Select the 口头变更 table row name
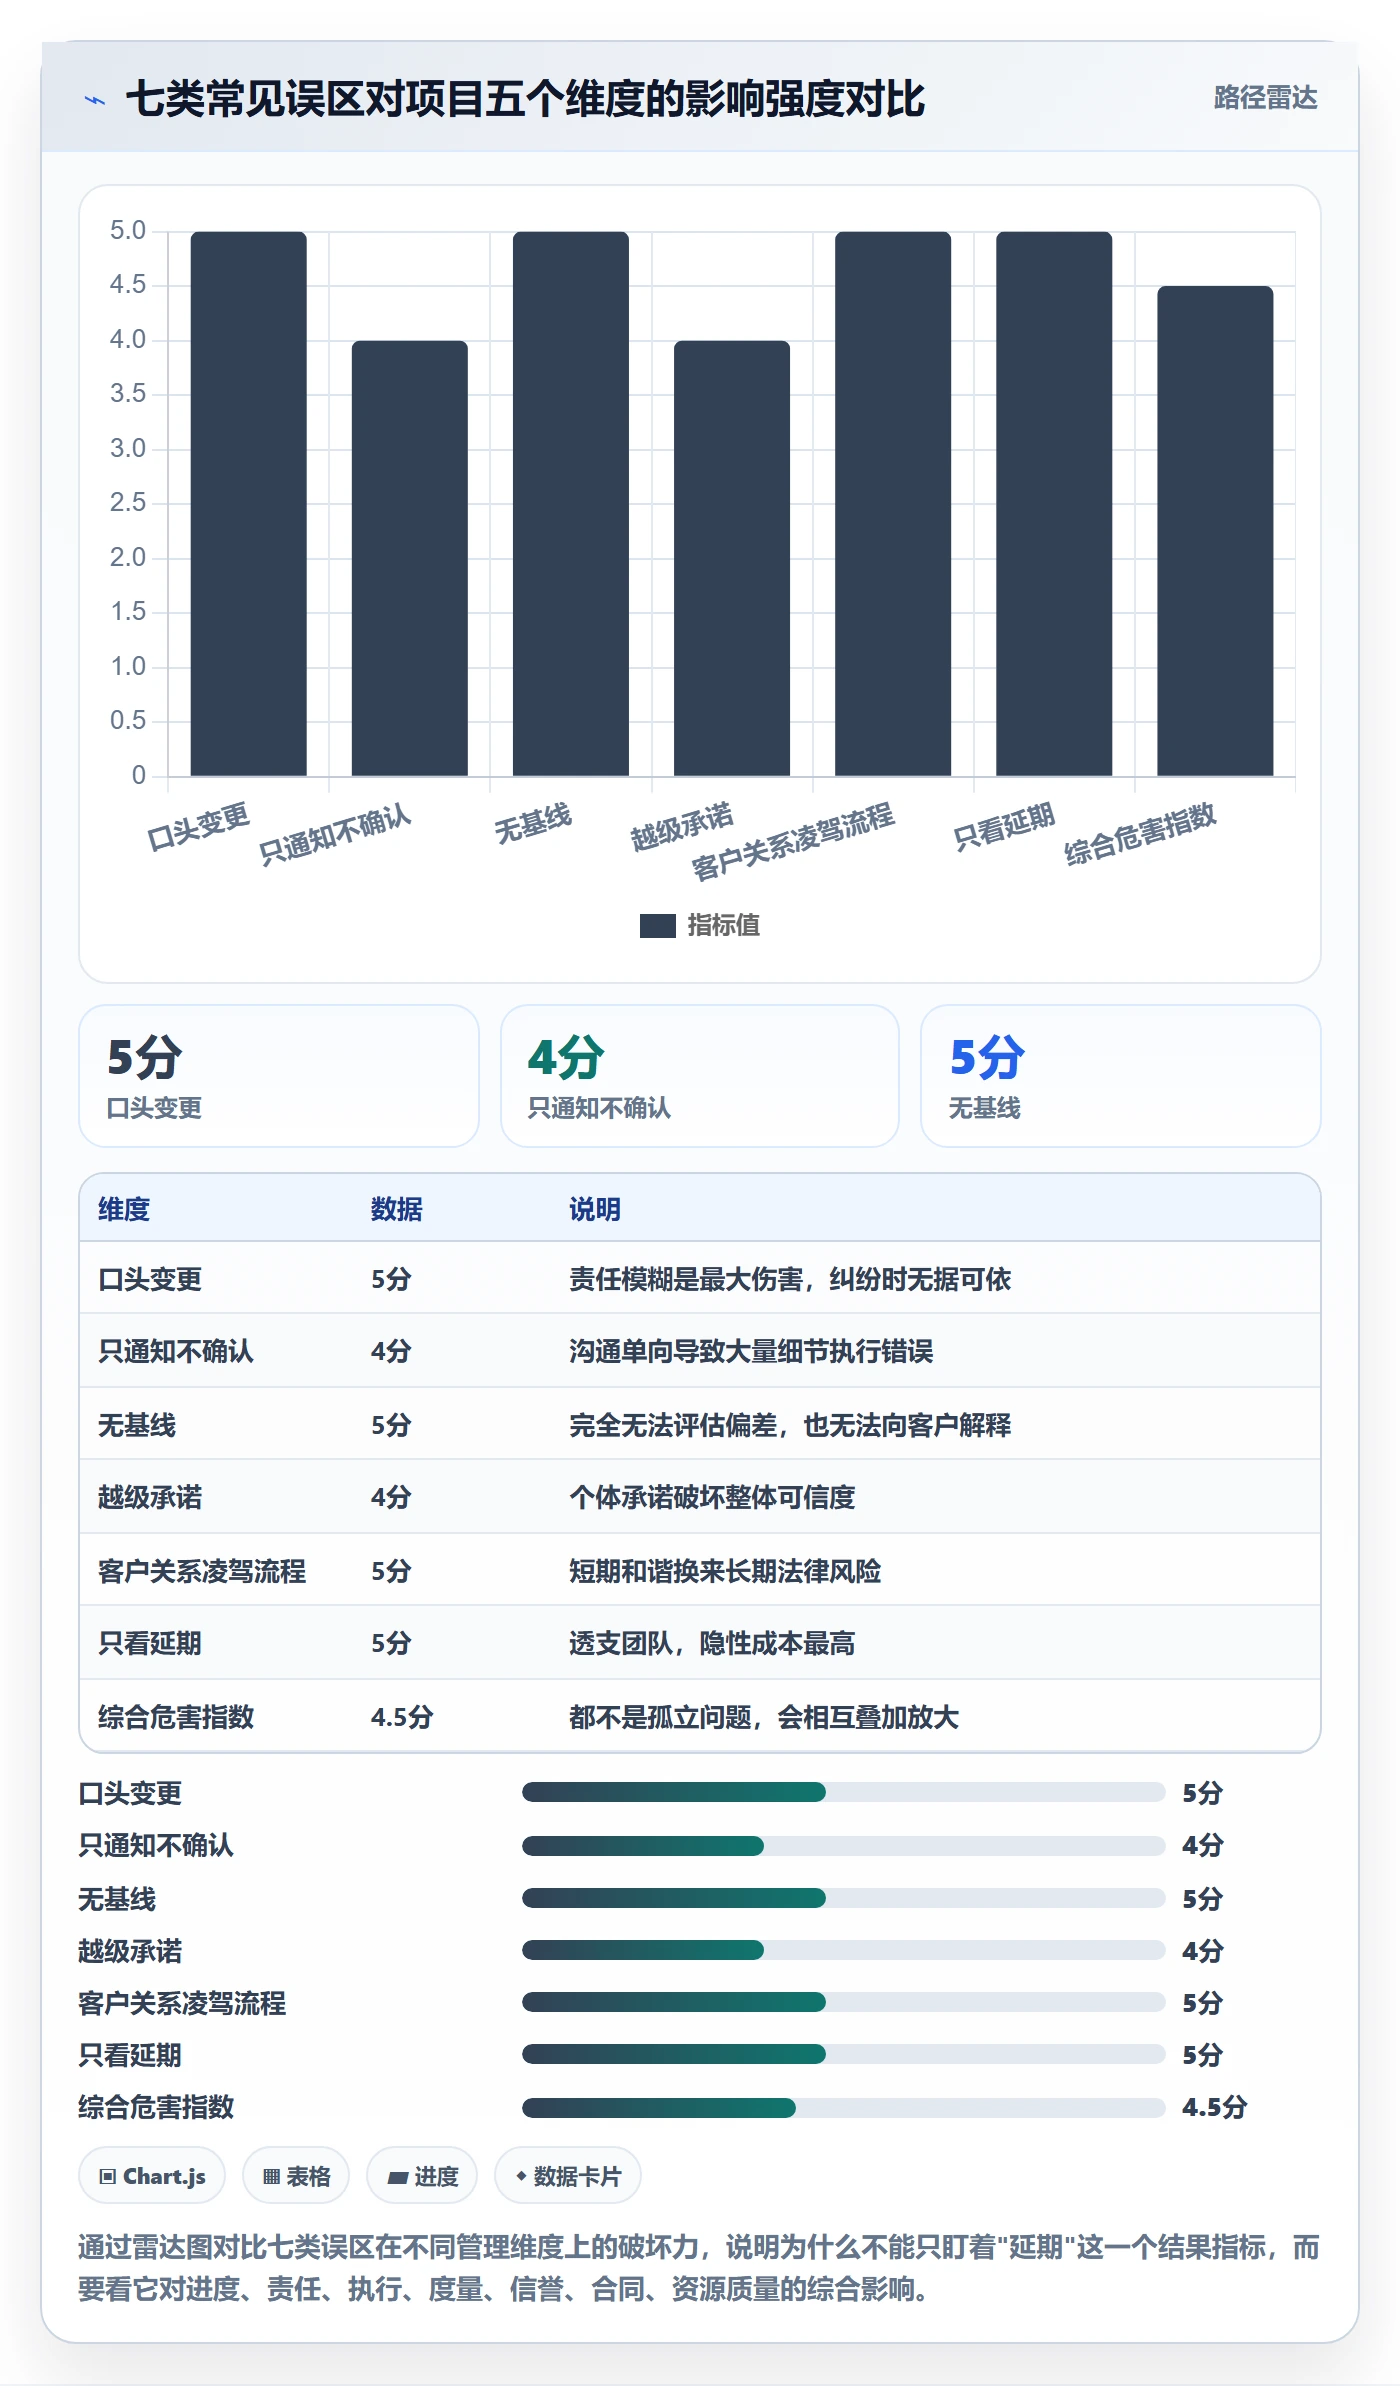Viewport: 1400px width, 2386px height. 150,1279
